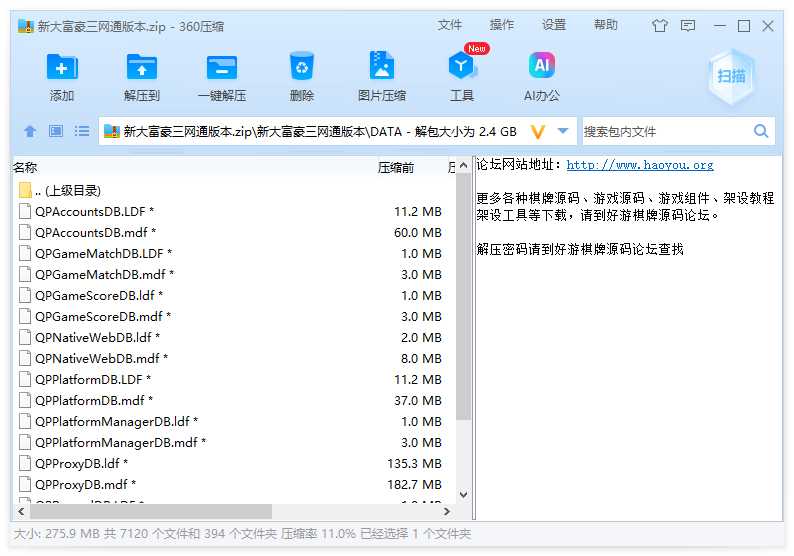
Task: Open the Tools (工具) icon
Action: 461,66
